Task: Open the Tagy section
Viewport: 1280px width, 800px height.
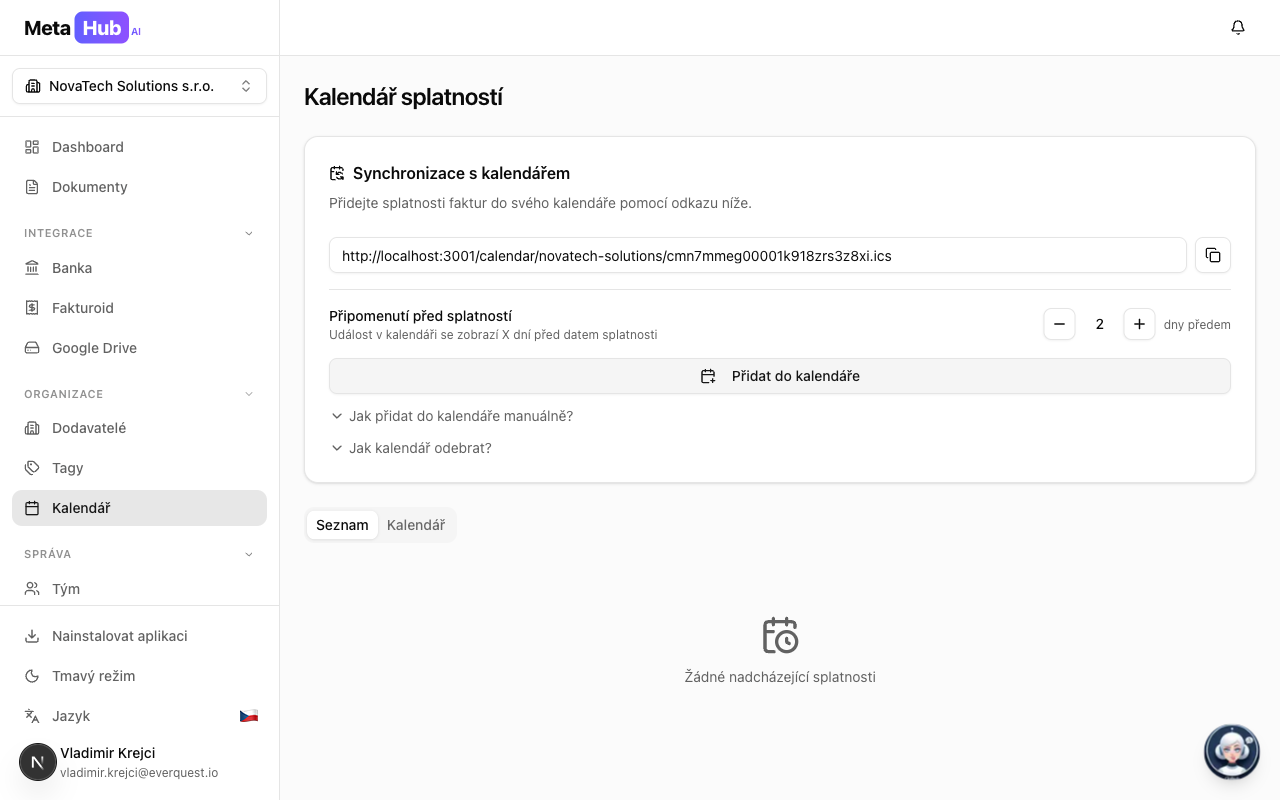Action: pyautogui.click(x=68, y=468)
